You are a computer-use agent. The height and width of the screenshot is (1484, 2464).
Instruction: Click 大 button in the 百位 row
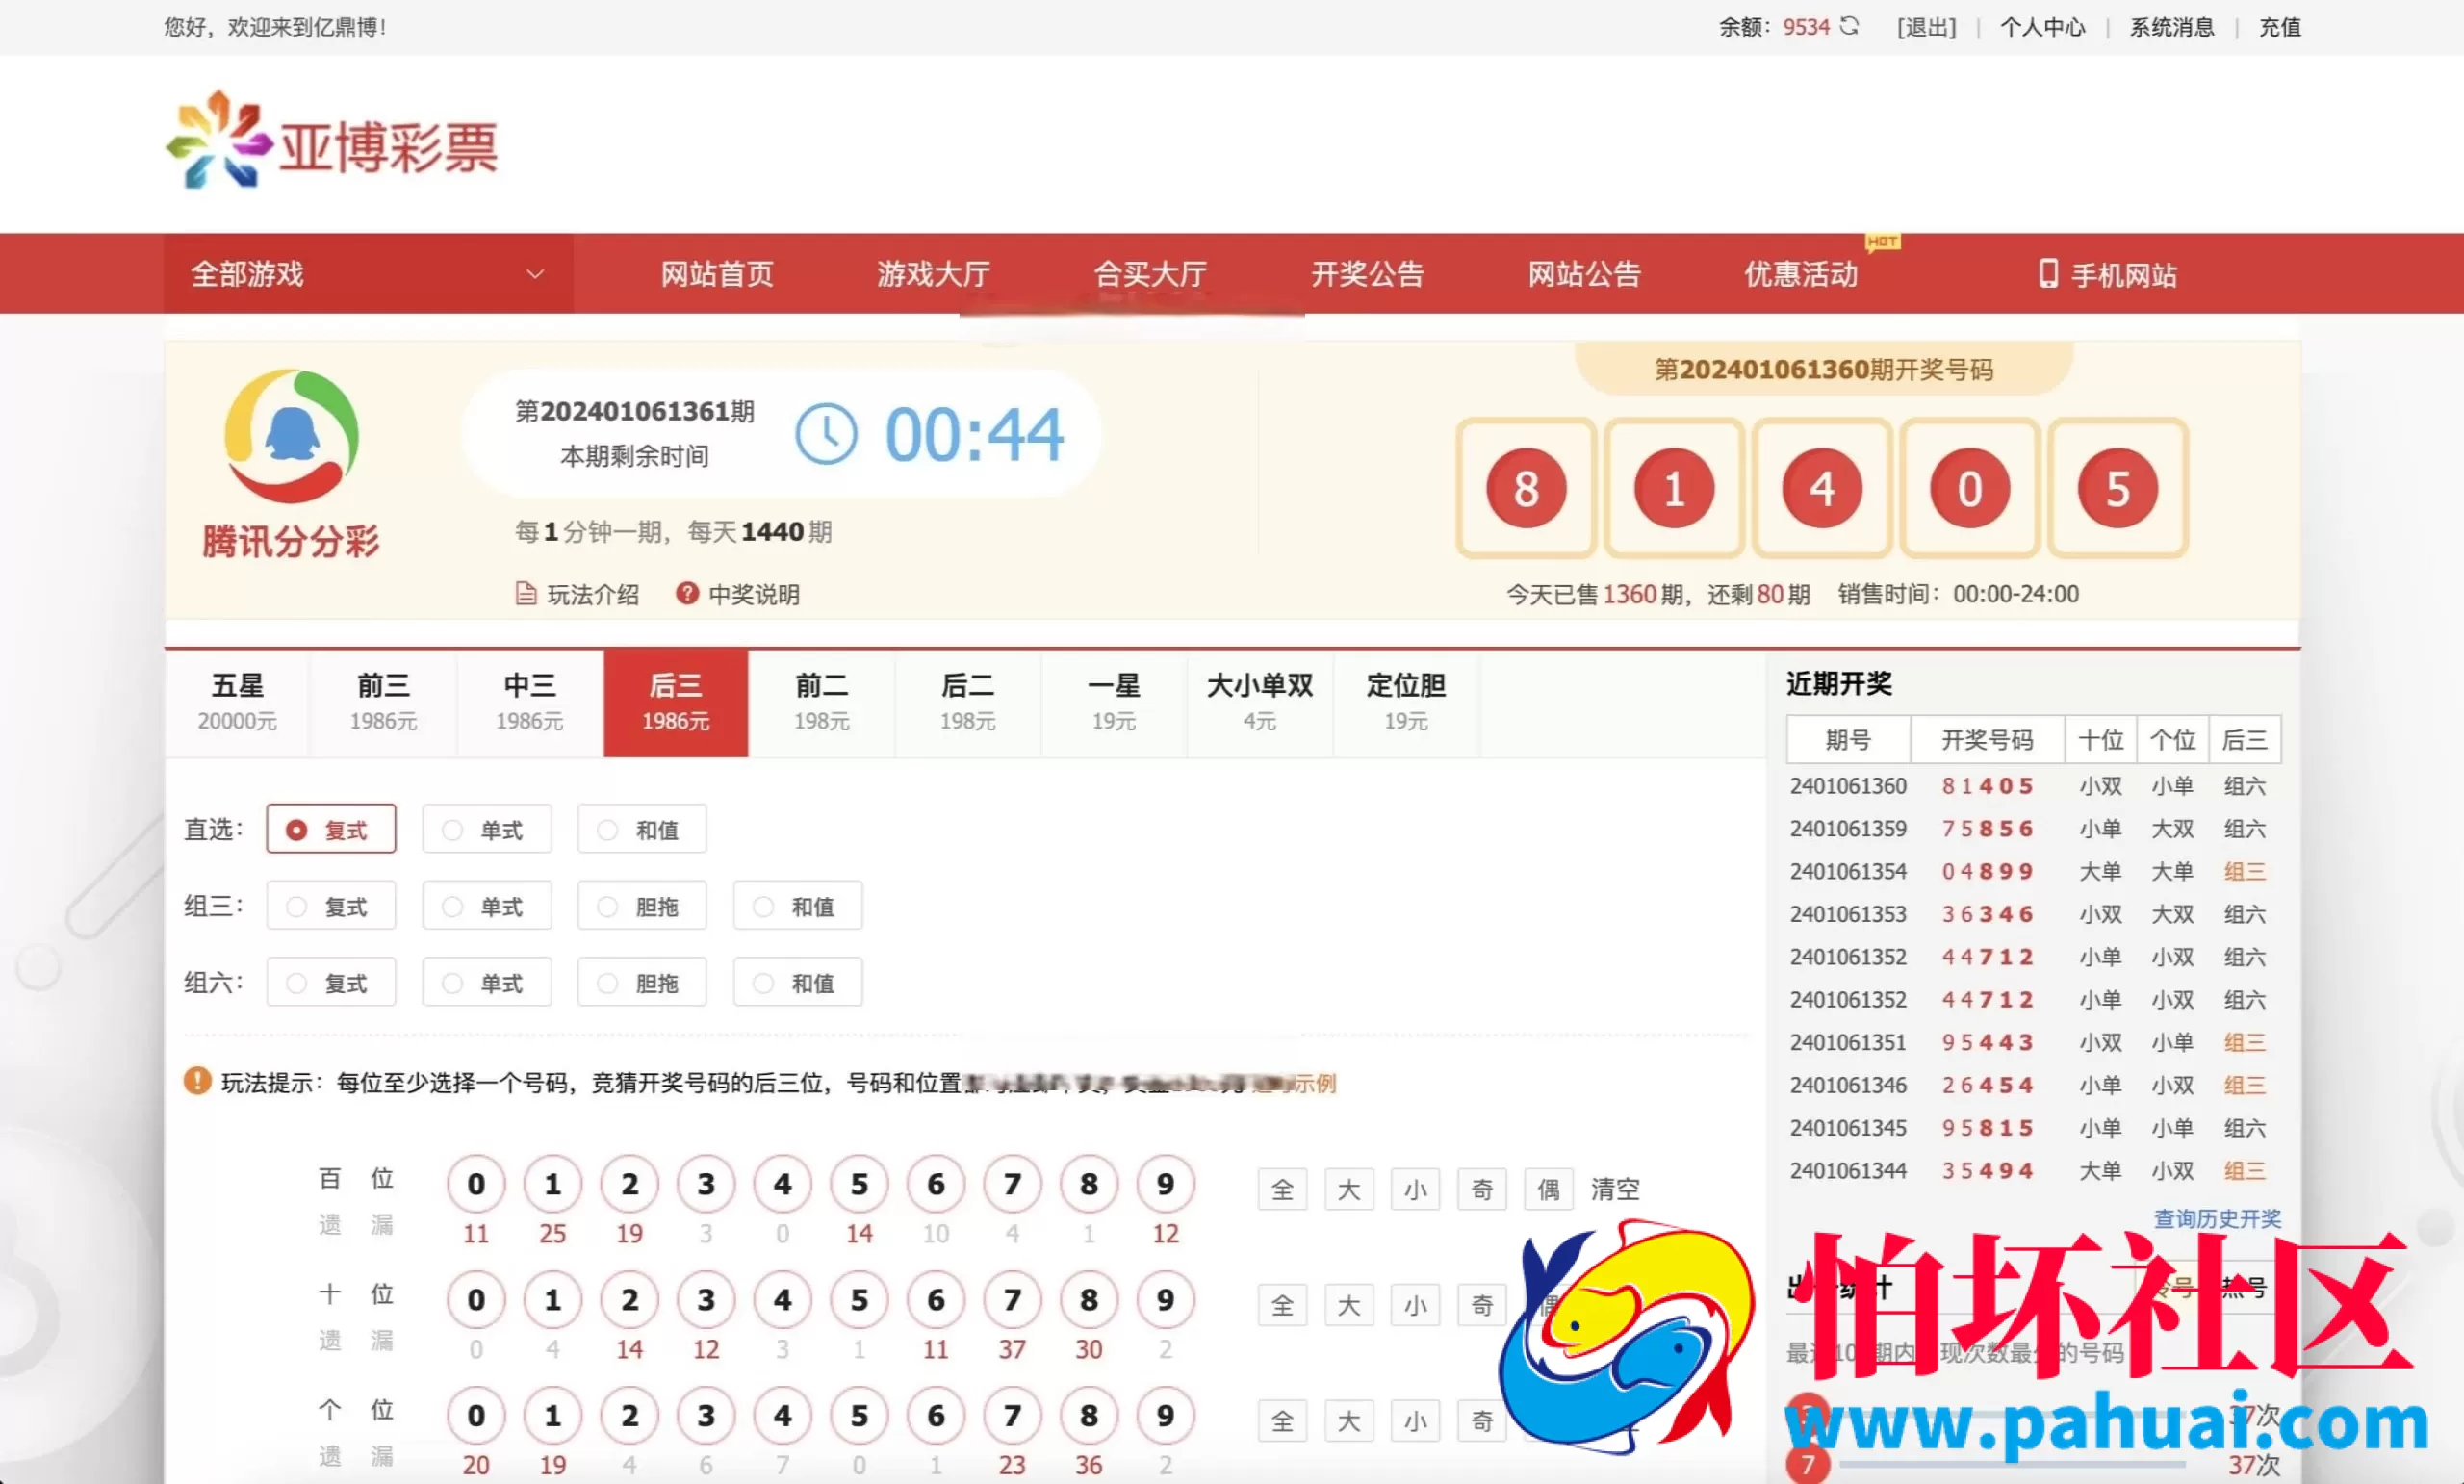click(x=1349, y=1189)
